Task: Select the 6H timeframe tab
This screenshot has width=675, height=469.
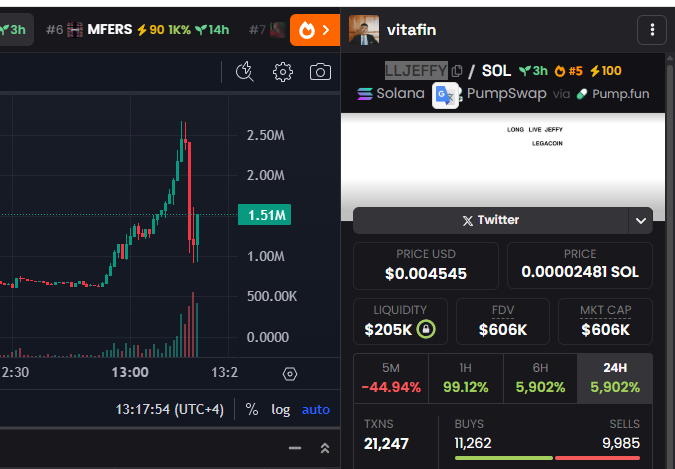Action: point(540,378)
